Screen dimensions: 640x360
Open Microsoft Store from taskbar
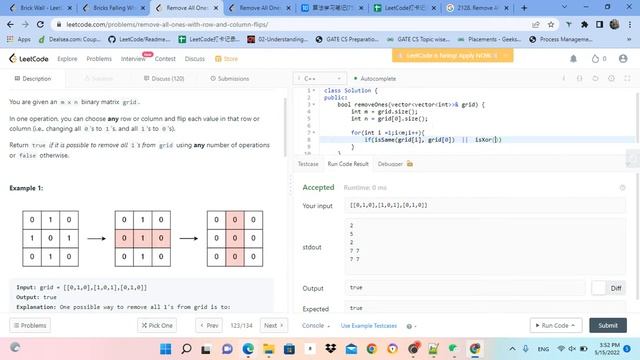point(289,349)
